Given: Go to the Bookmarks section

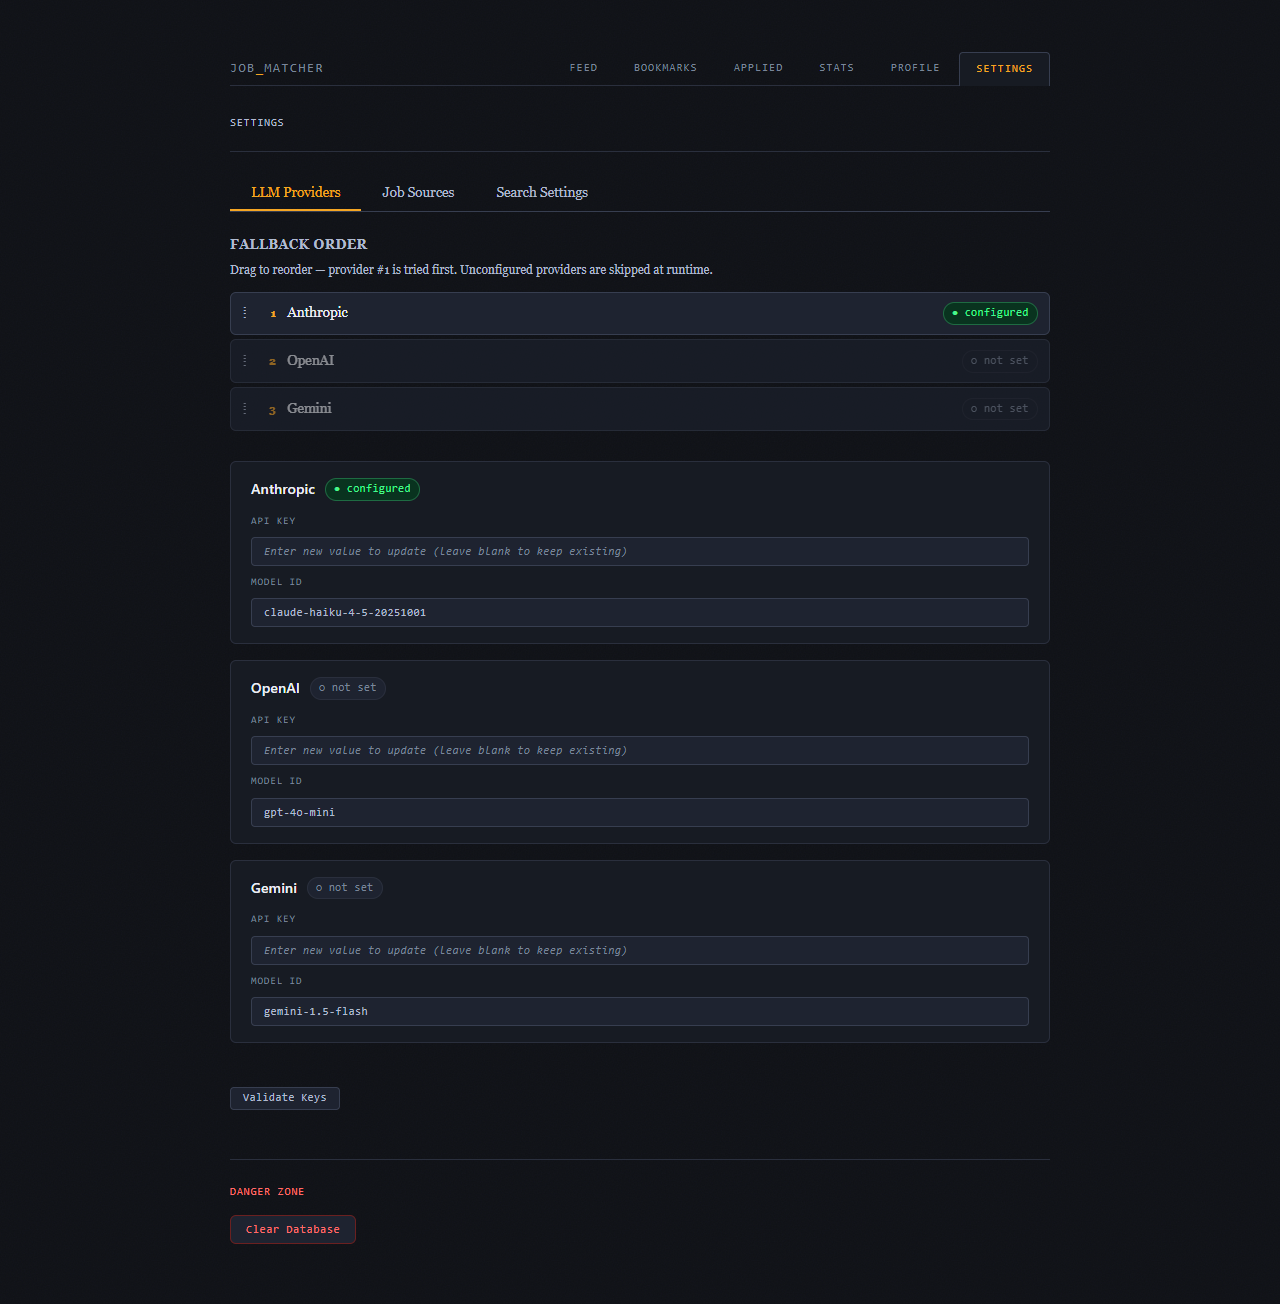Looking at the screenshot, I should point(664,67).
